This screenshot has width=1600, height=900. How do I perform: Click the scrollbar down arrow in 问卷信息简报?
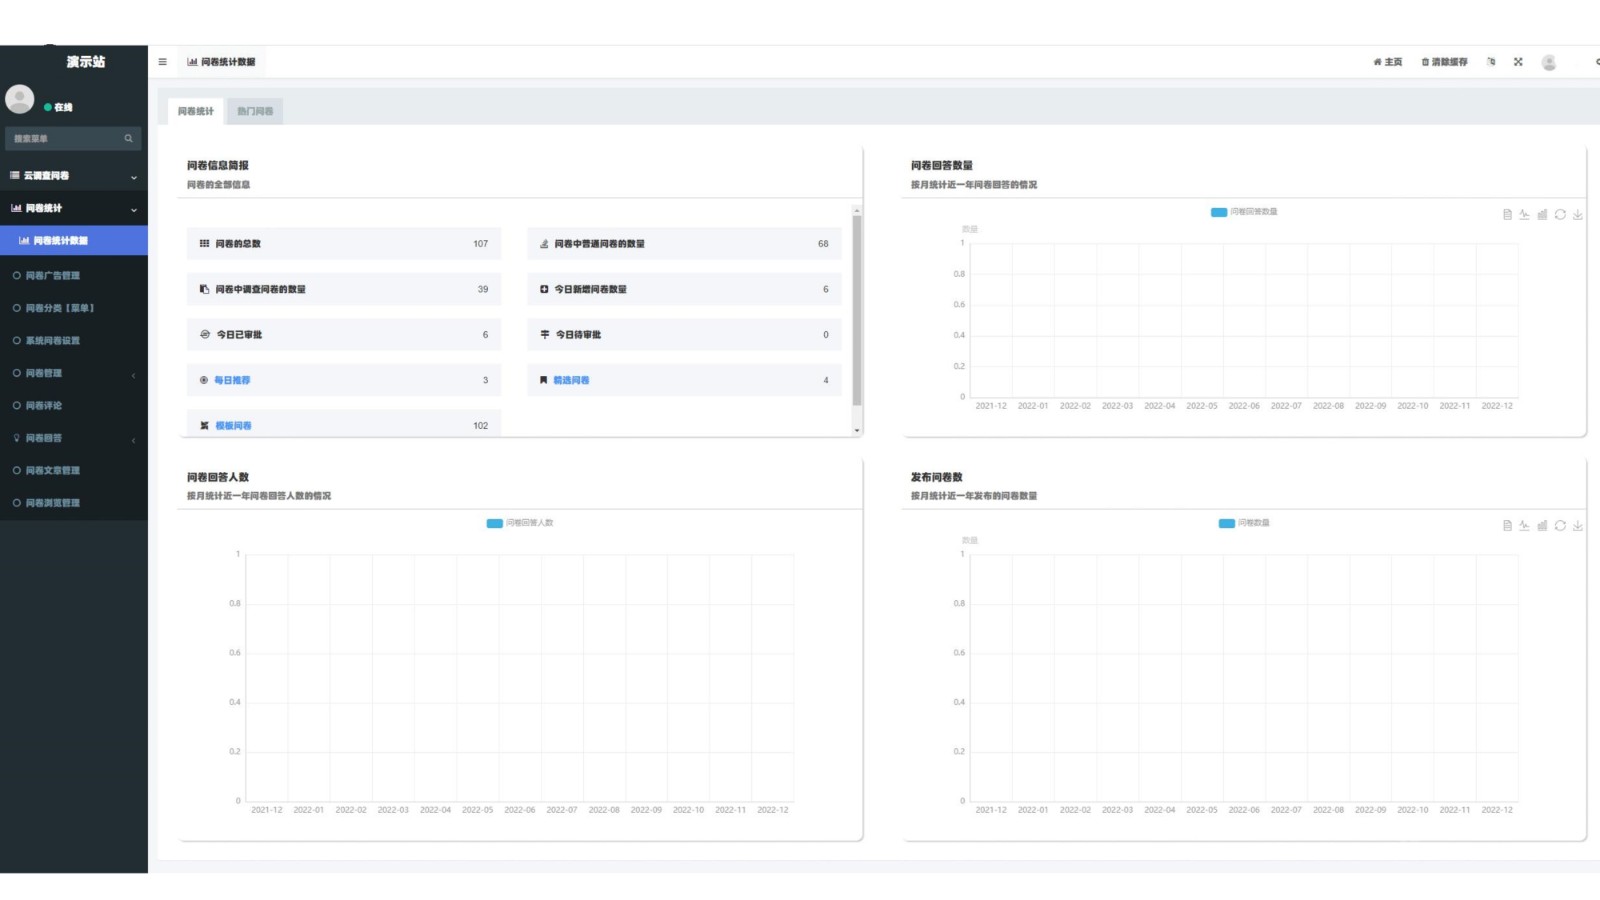click(857, 431)
